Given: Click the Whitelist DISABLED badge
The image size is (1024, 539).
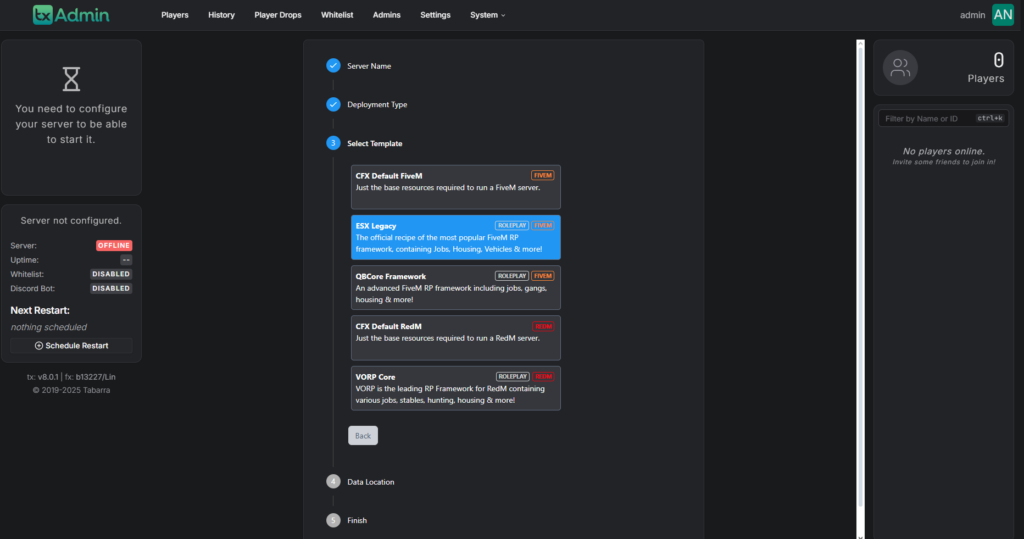Looking at the screenshot, I should pyautogui.click(x=111, y=274).
